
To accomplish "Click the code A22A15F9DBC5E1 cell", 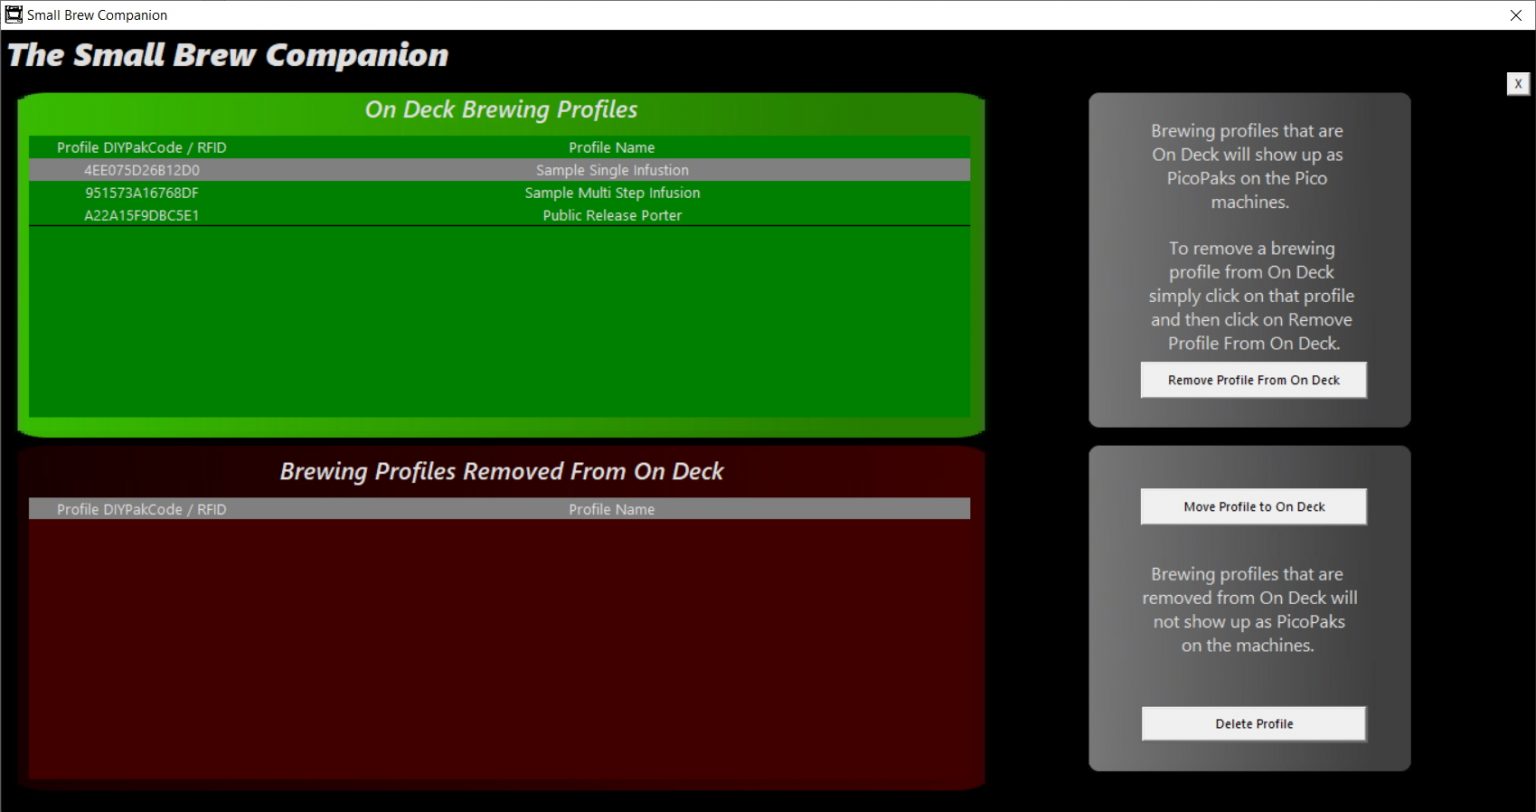I will [x=141, y=216].
